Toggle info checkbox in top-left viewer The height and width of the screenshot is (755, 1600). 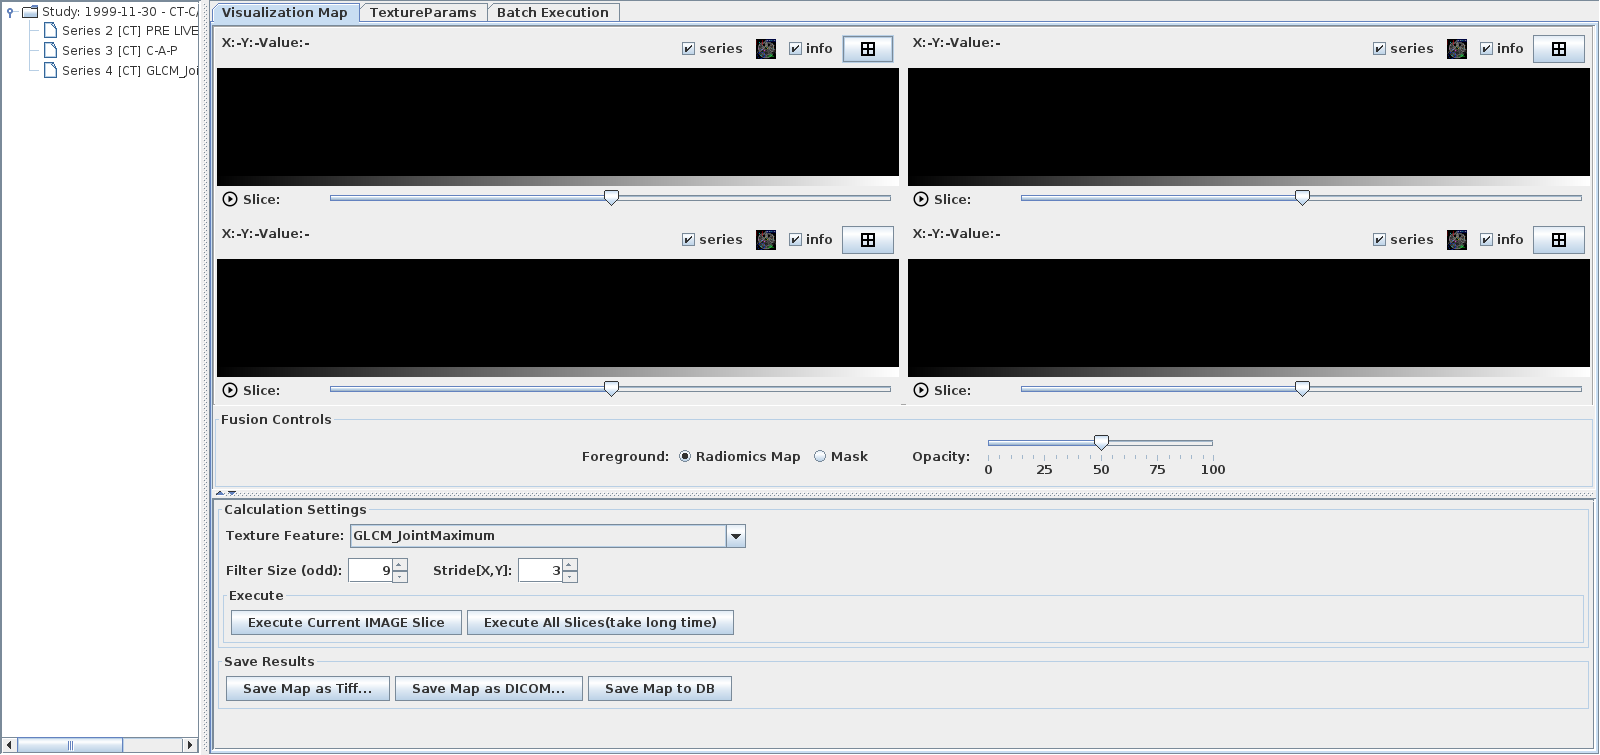point(795,49)
